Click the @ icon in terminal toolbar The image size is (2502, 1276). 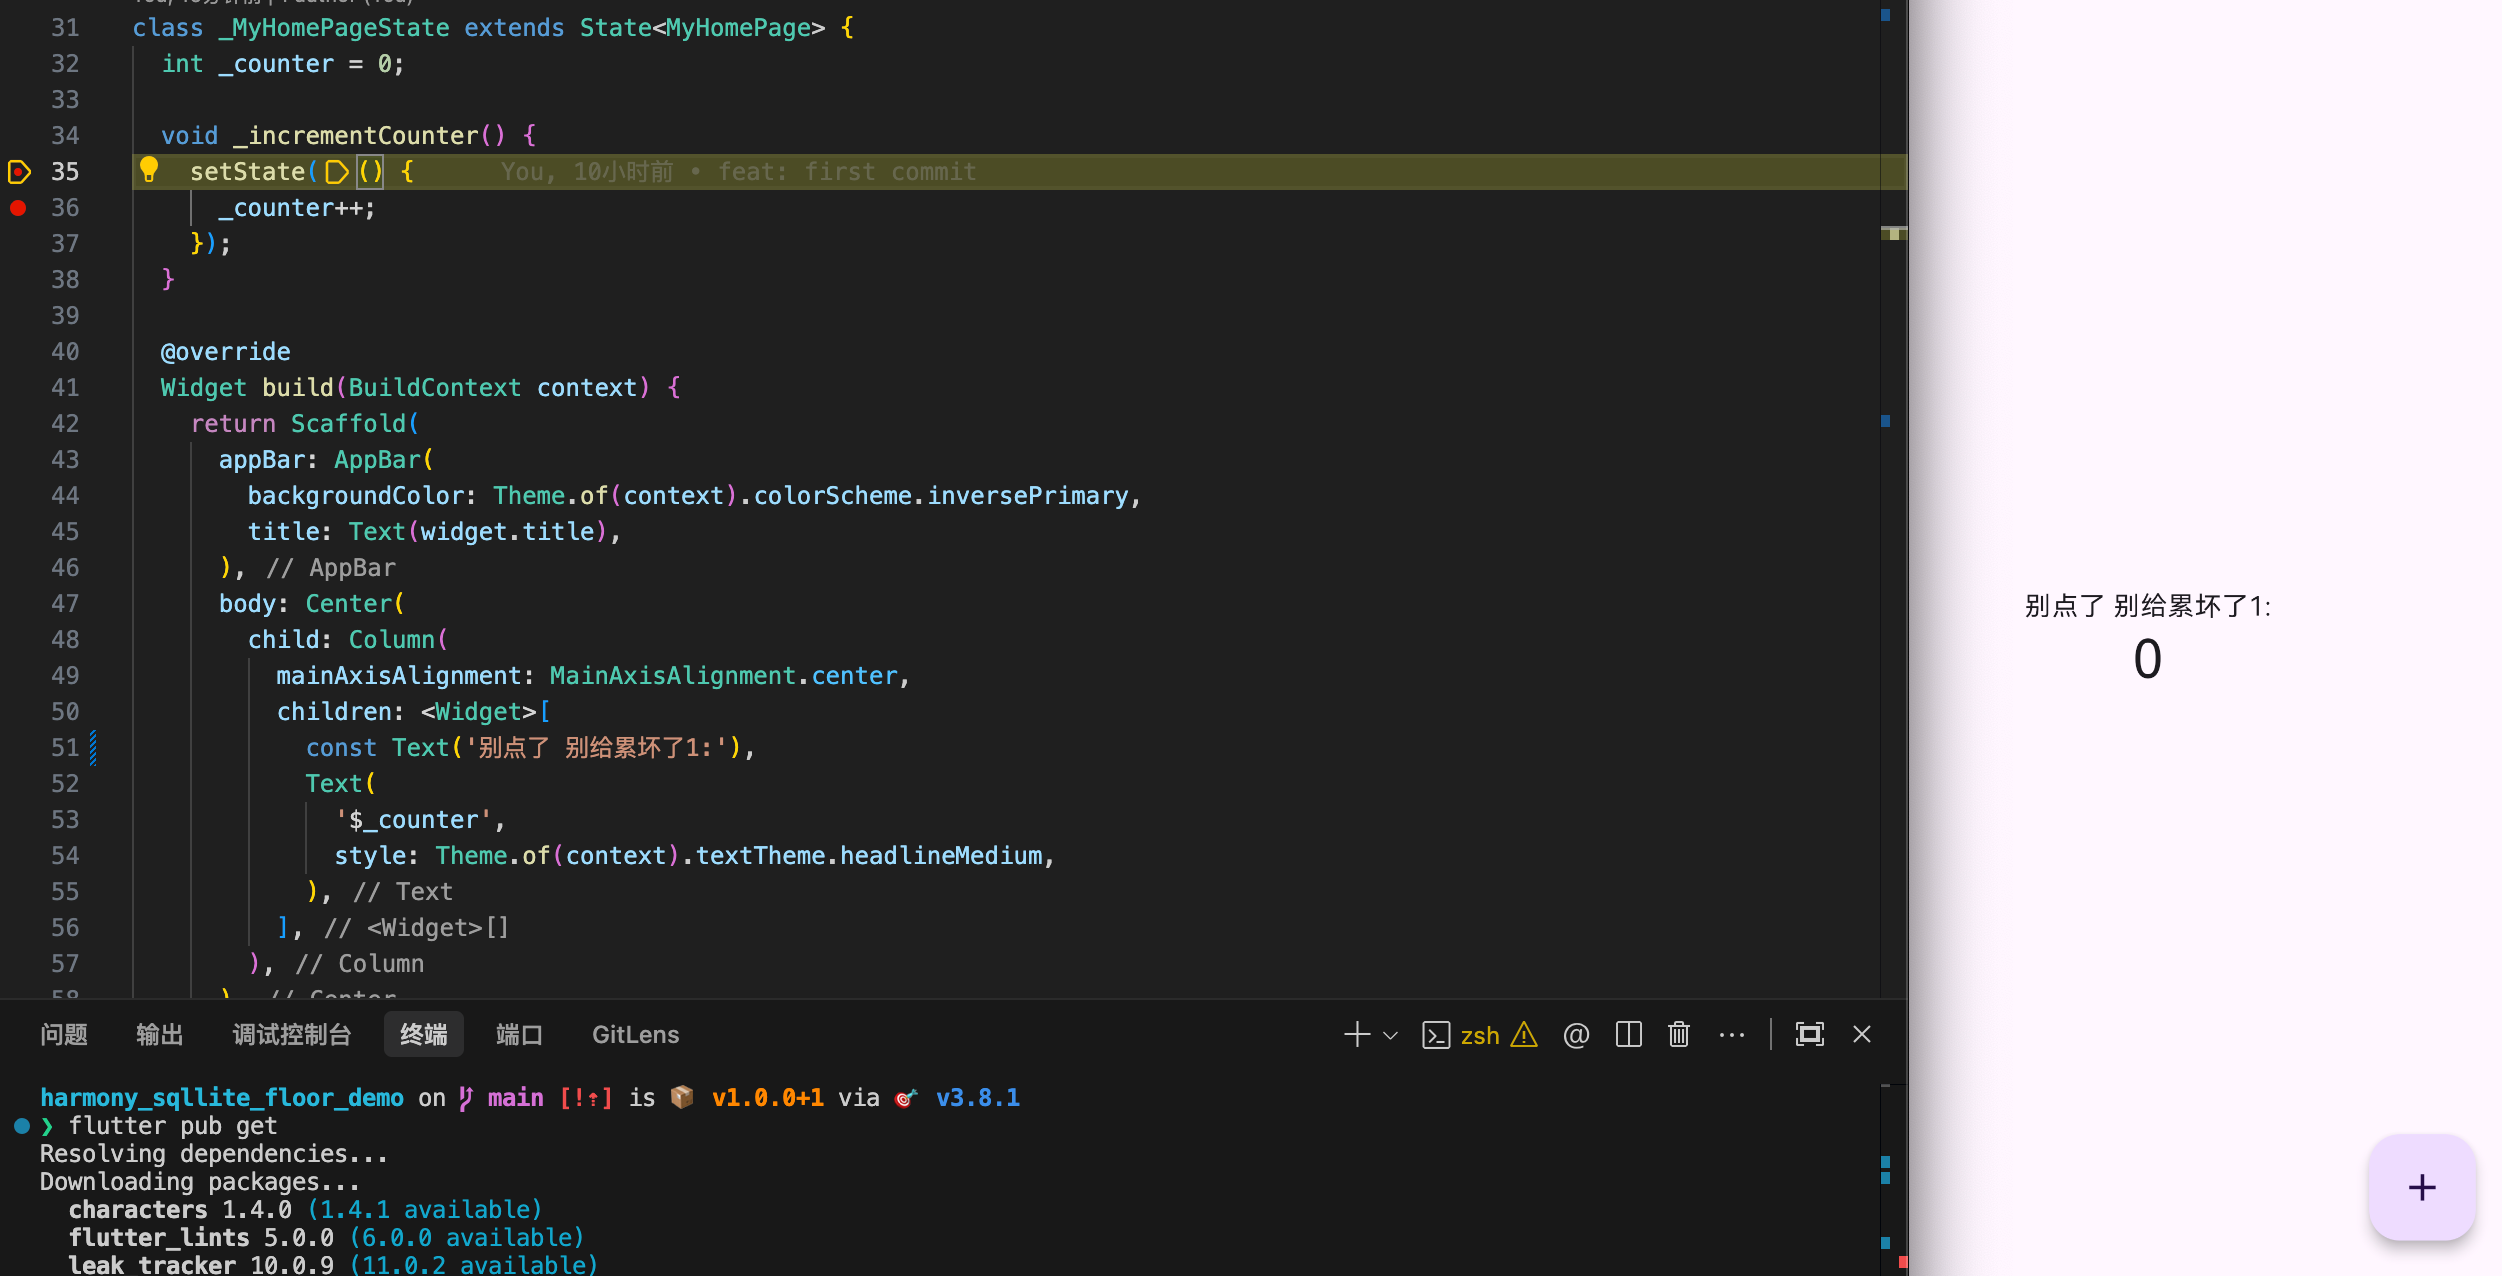point(1576,1034)
